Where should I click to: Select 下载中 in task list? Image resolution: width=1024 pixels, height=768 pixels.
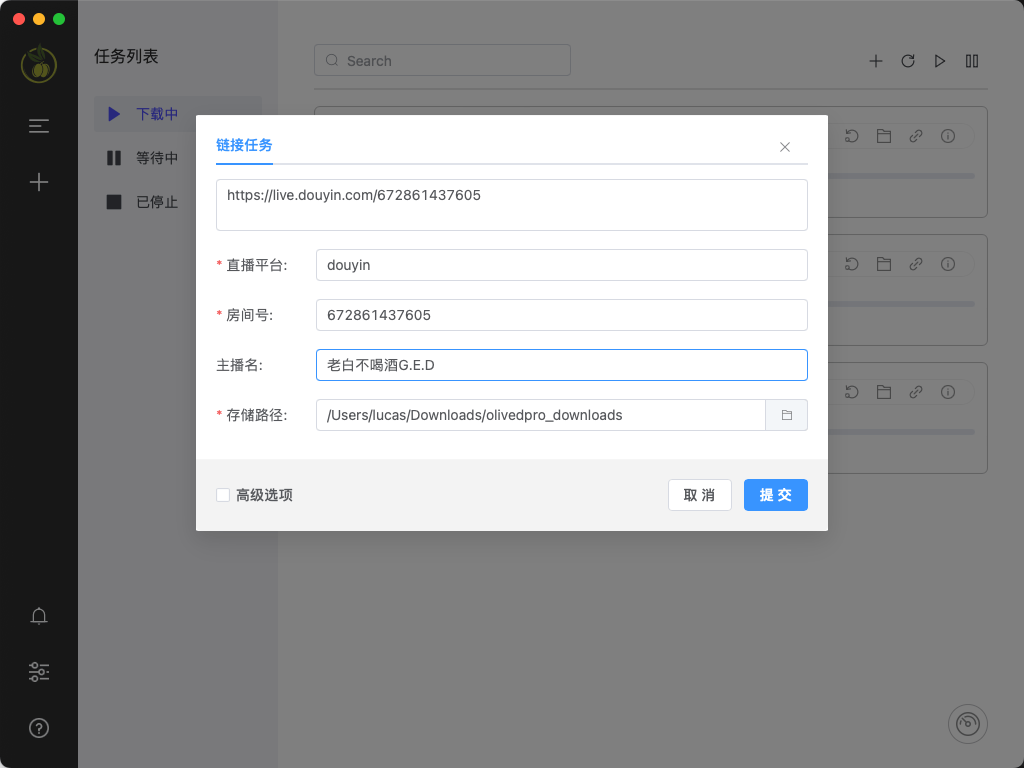coord(157,114)
